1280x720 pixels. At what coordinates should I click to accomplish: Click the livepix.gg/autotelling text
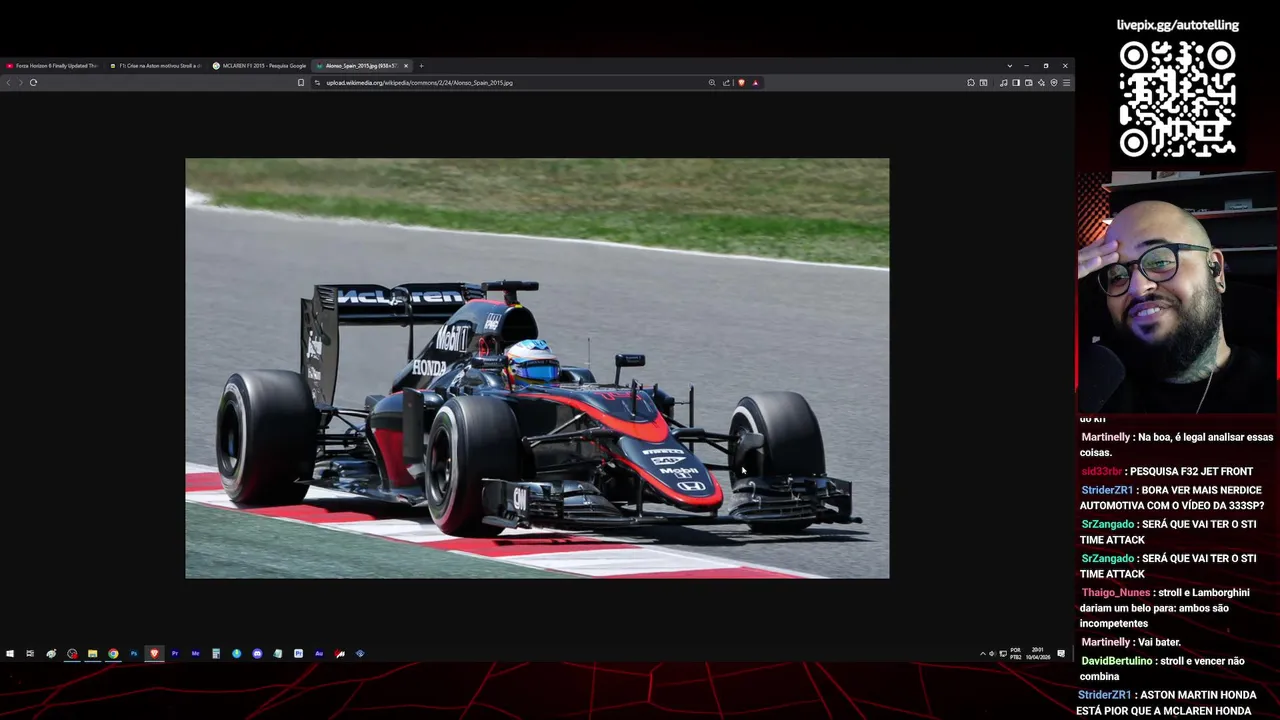tap(1178, 25)
